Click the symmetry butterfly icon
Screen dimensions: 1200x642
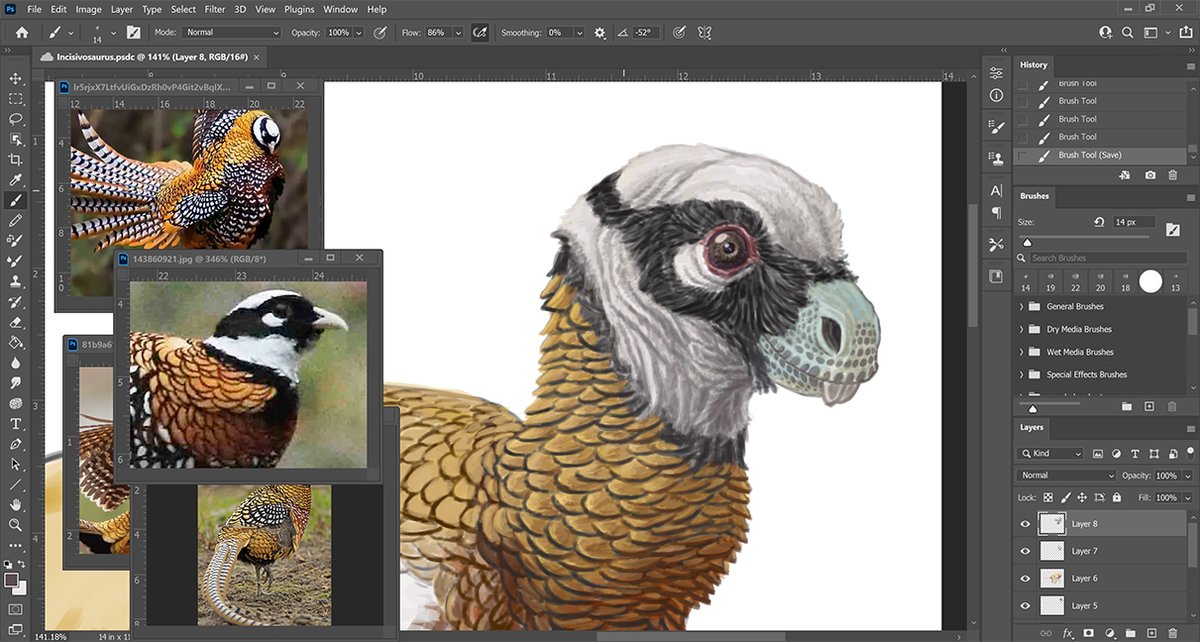tap(705, 32)
